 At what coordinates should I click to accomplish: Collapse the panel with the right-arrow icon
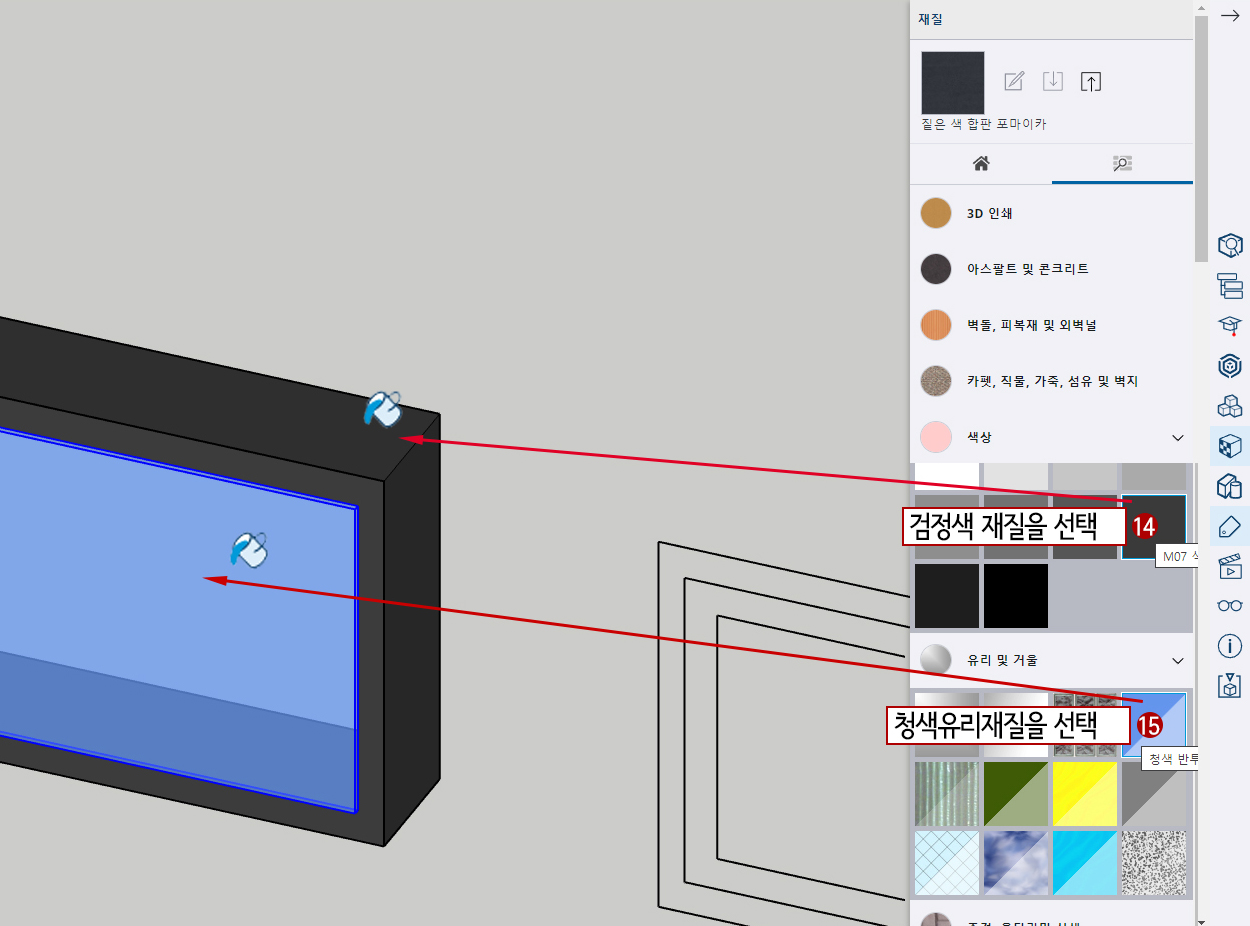[x=1230, y=16]
